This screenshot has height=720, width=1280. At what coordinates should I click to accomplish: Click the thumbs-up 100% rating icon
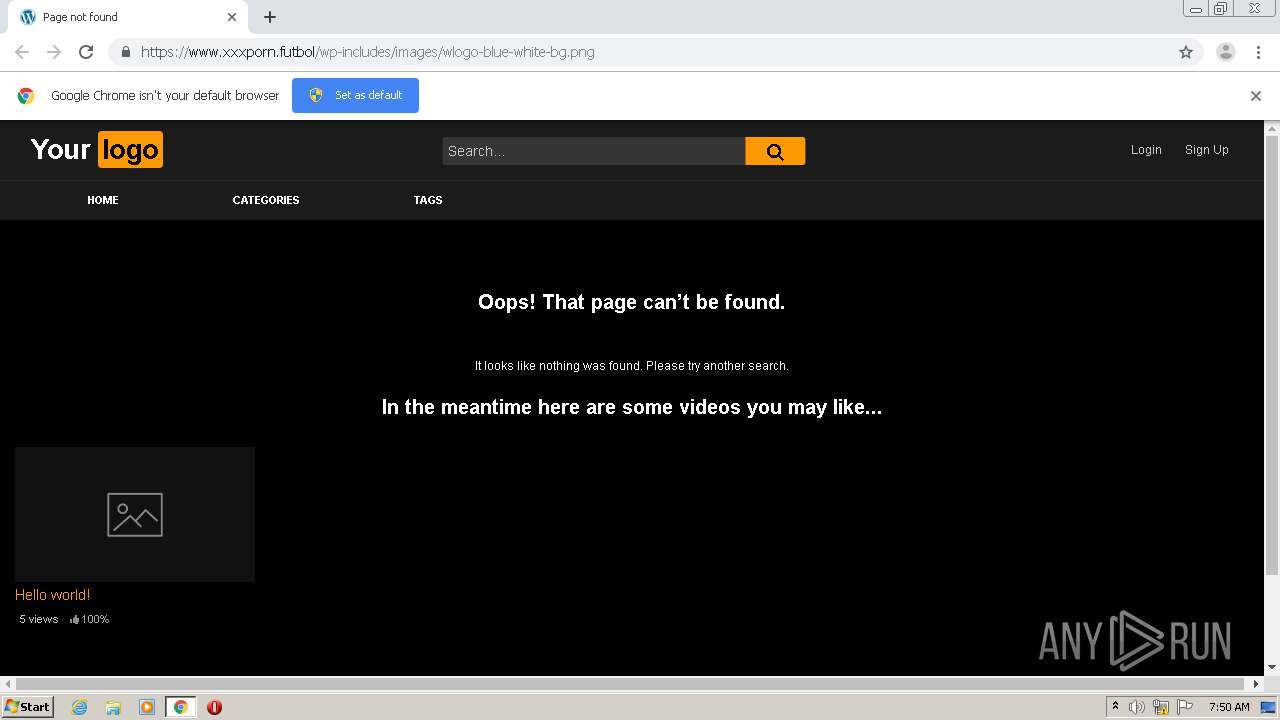[75, 620]
